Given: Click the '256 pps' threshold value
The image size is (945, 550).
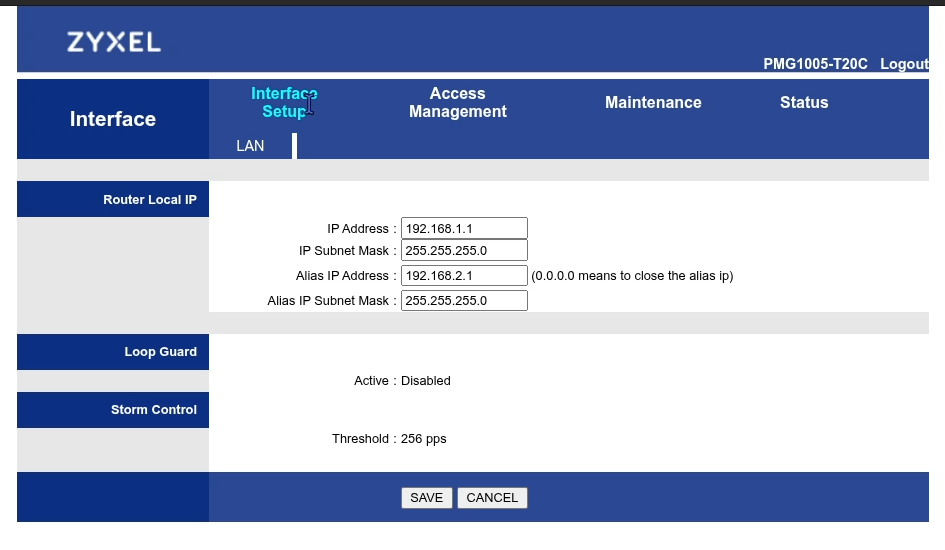Looking at the screenshot, I should click(x=424, y=439).
